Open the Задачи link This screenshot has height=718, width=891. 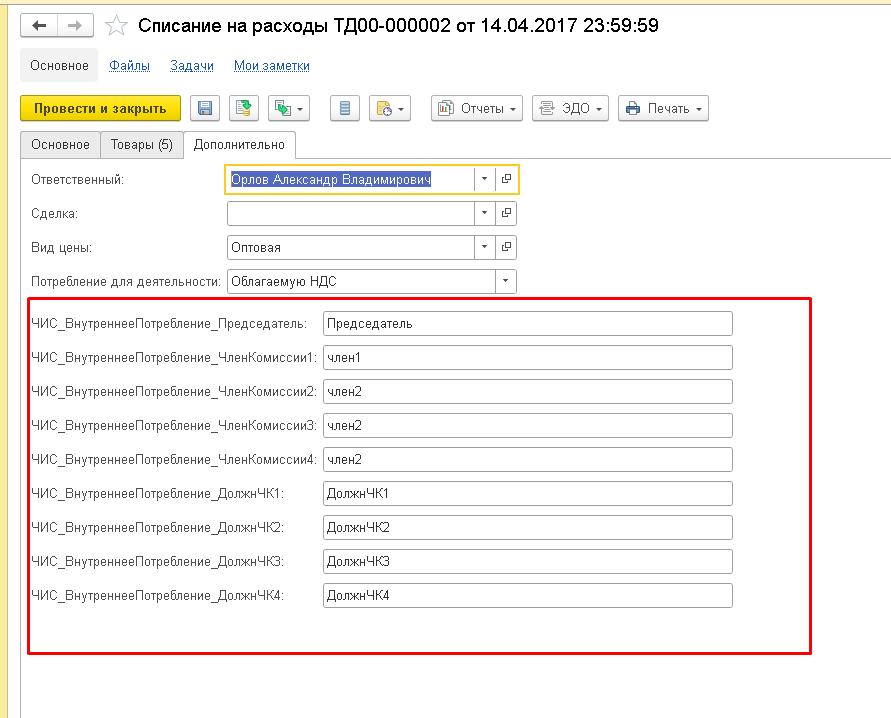coord(192,65)
